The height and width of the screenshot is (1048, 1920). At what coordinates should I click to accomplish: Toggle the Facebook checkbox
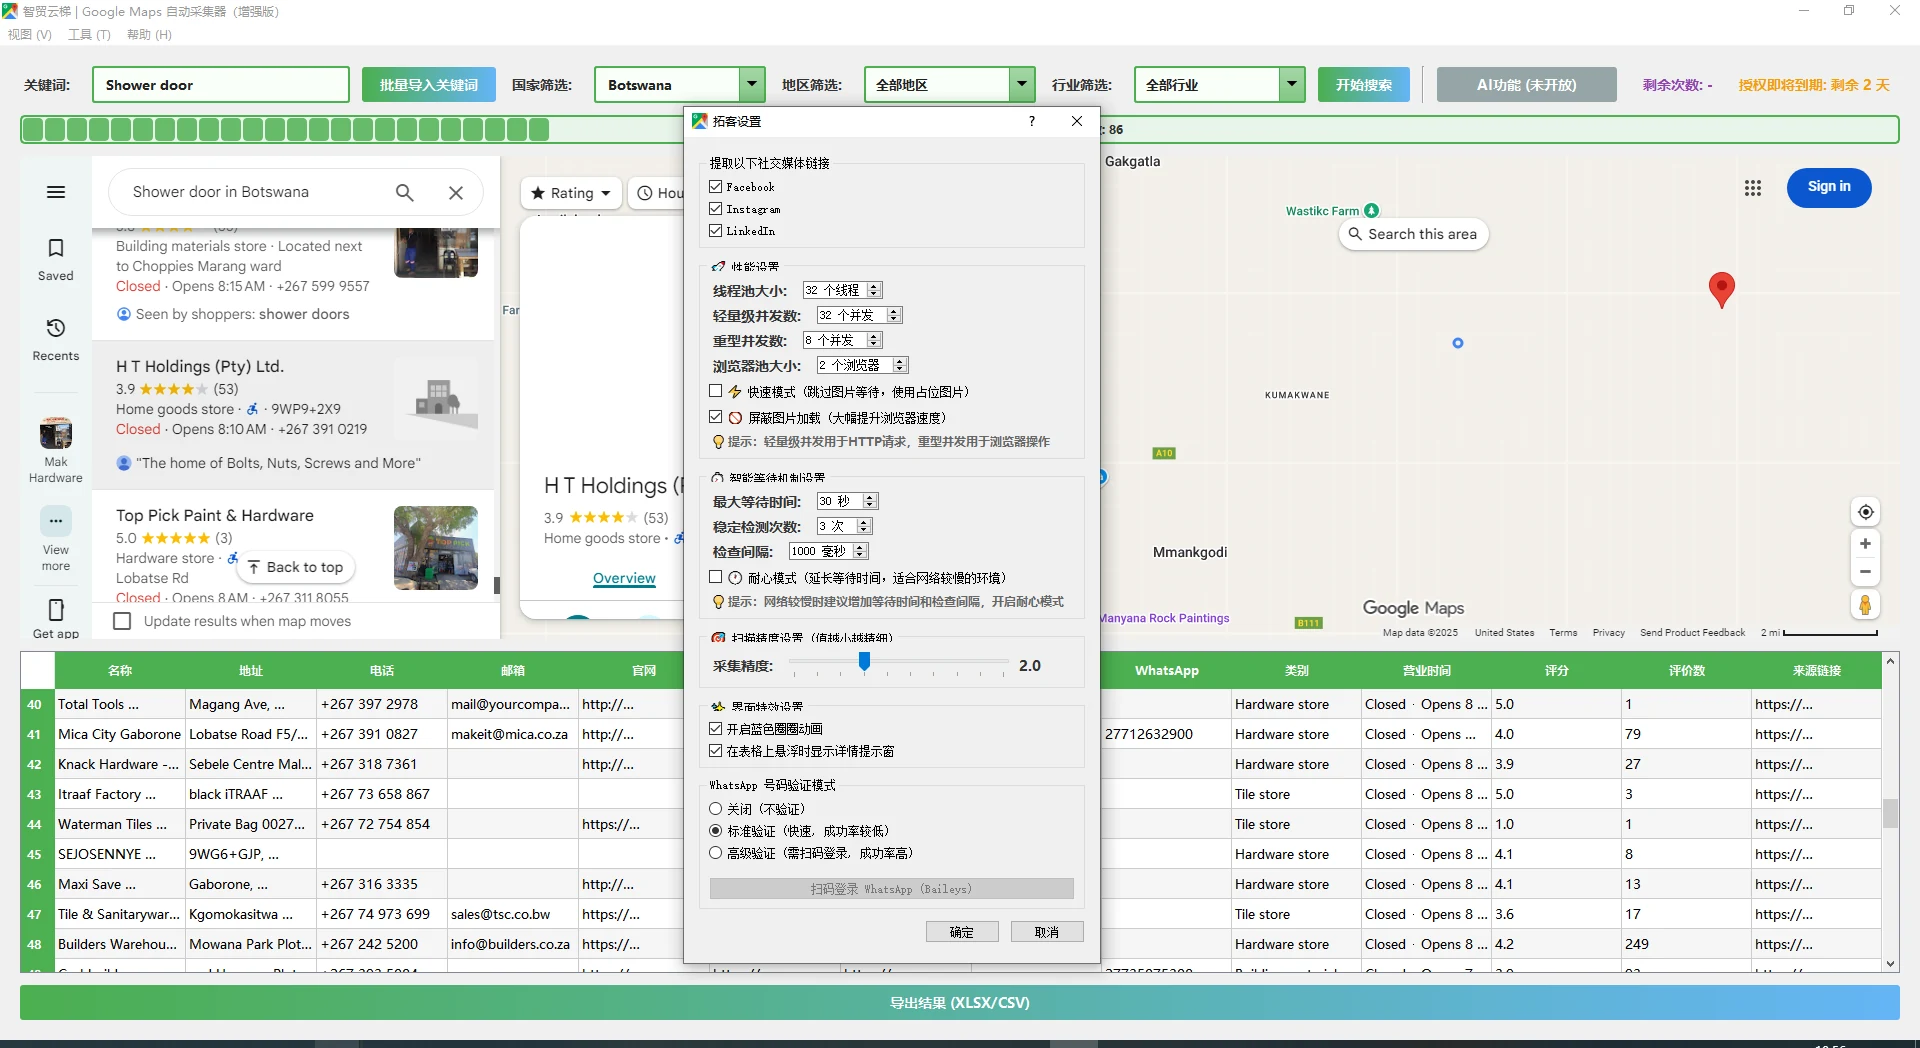pyautogui.click(x=716, y=187)
